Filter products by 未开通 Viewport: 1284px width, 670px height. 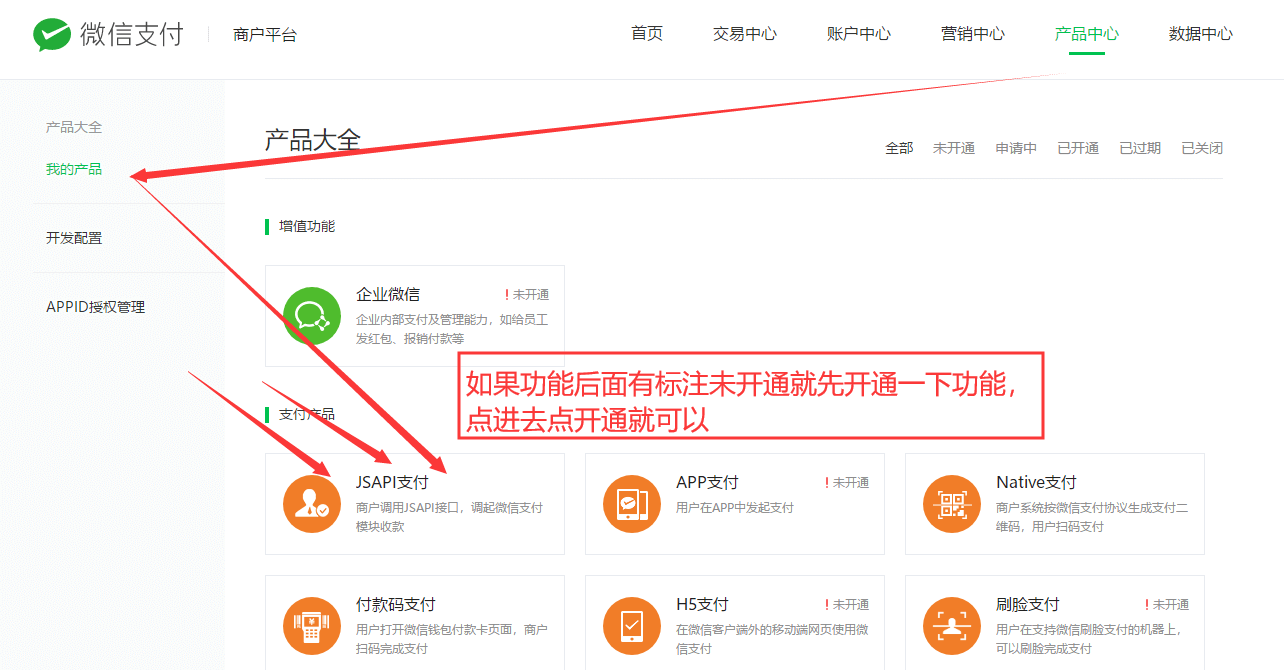pos(954,148)
